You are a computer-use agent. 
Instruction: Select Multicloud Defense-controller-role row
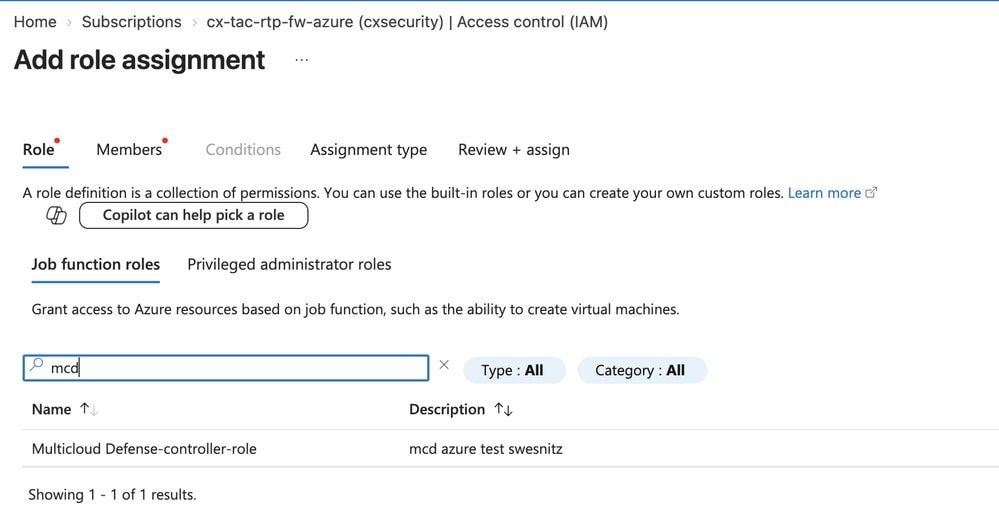pyautogui.click(x=510, y=448)
